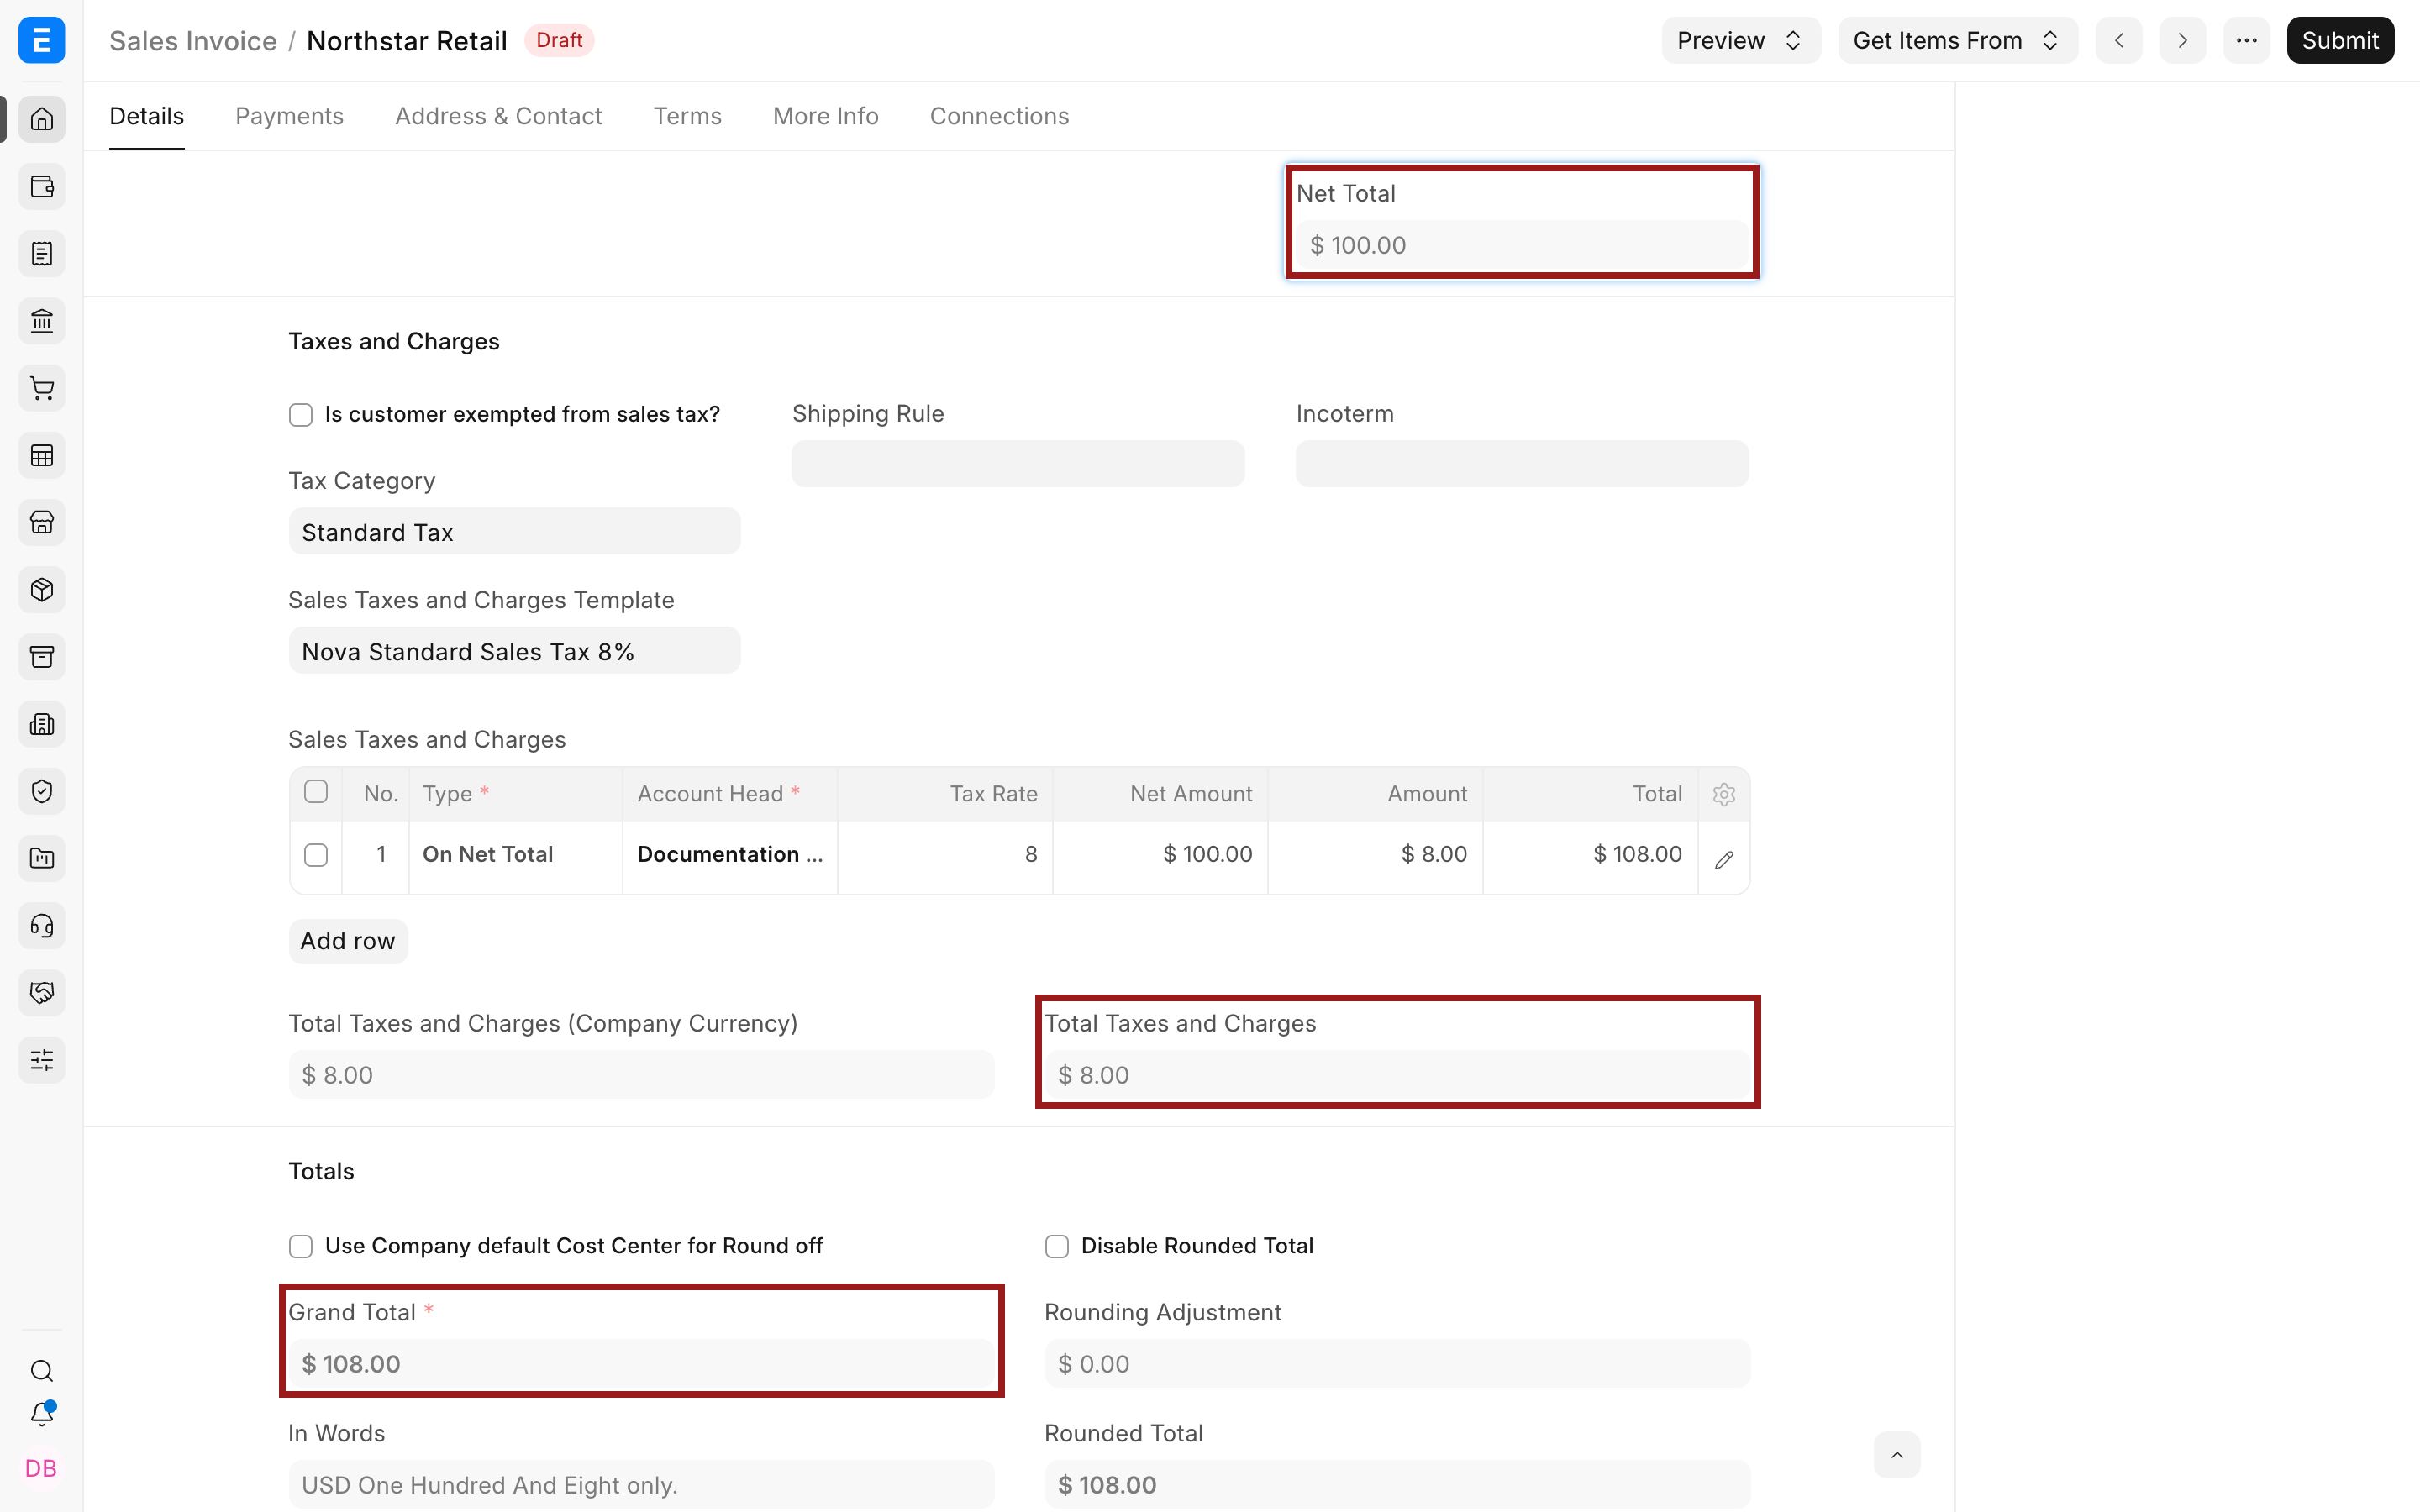
Task: Toggle Disable Rounded Total checkbox
Action: 1057,1246
